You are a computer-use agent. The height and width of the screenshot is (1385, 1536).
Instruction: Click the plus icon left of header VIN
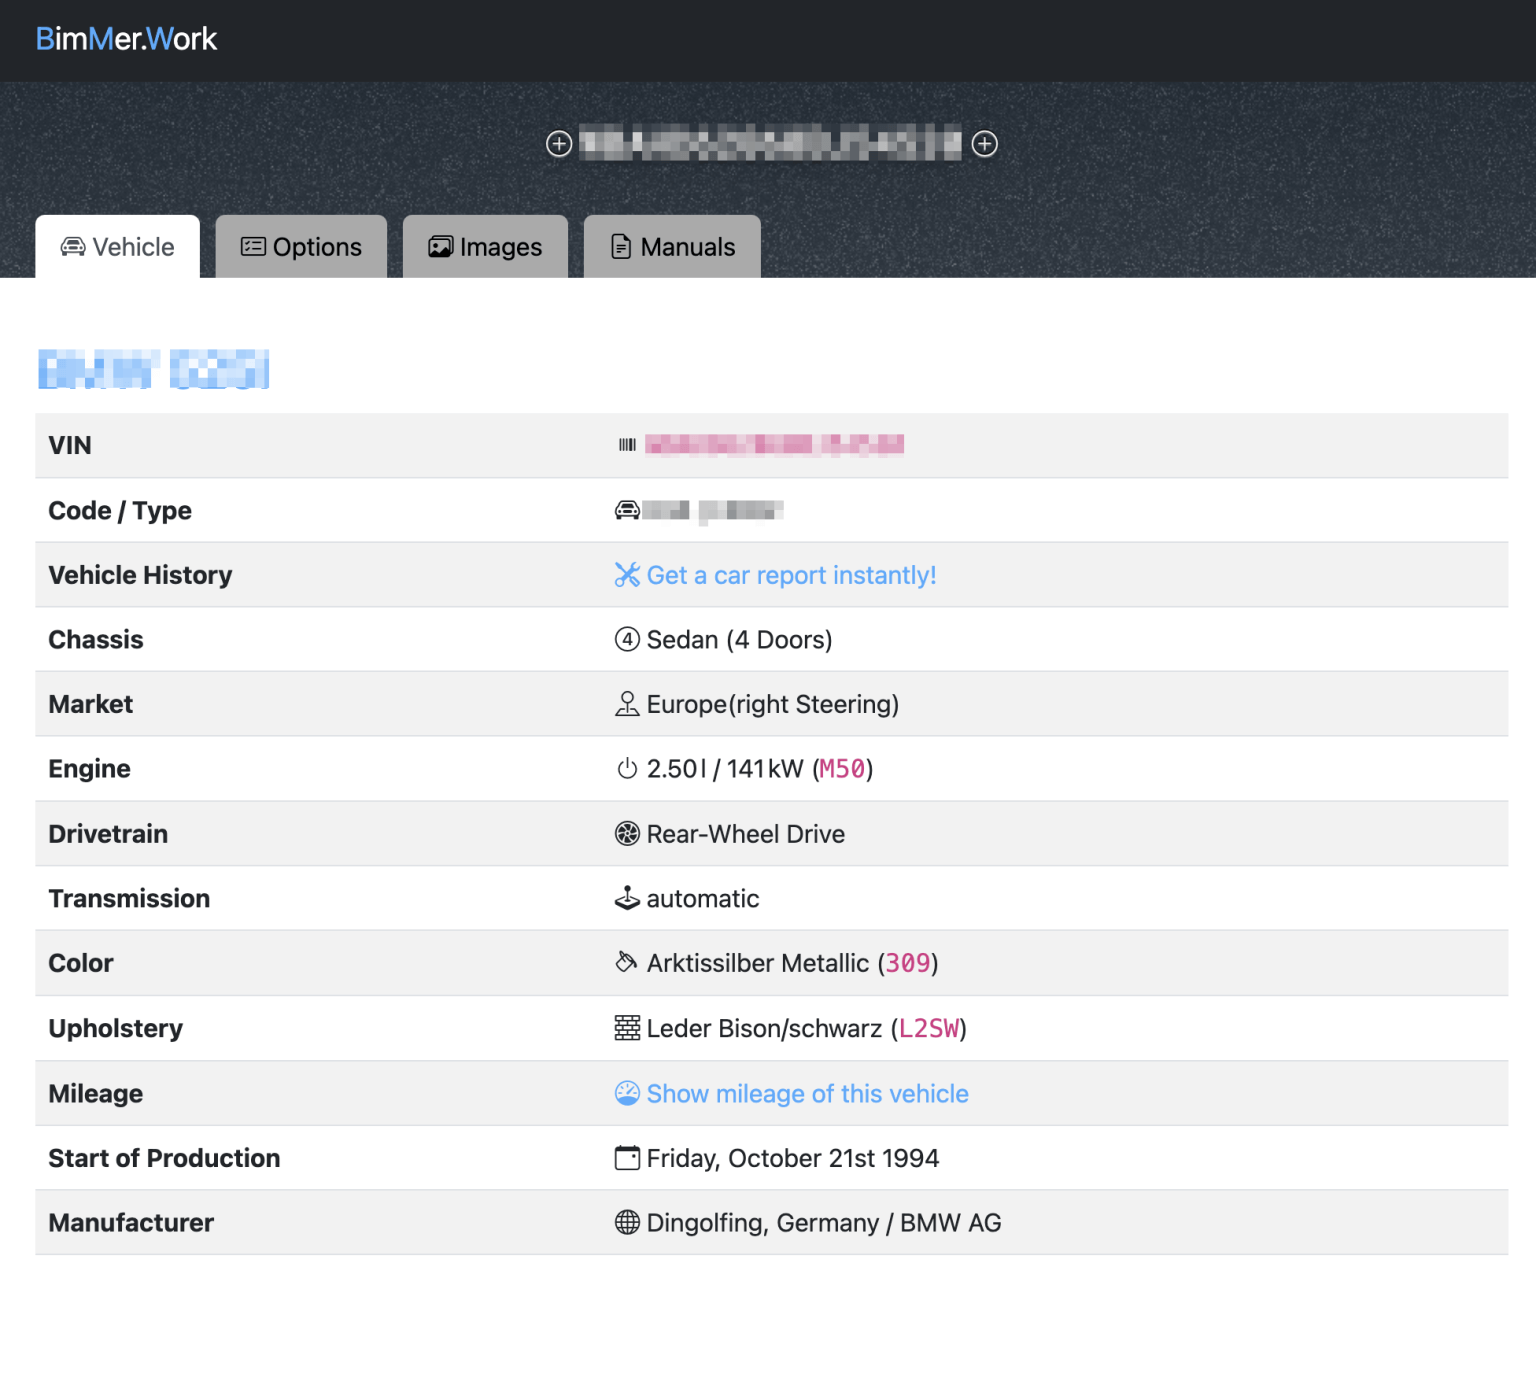point(559,144)
